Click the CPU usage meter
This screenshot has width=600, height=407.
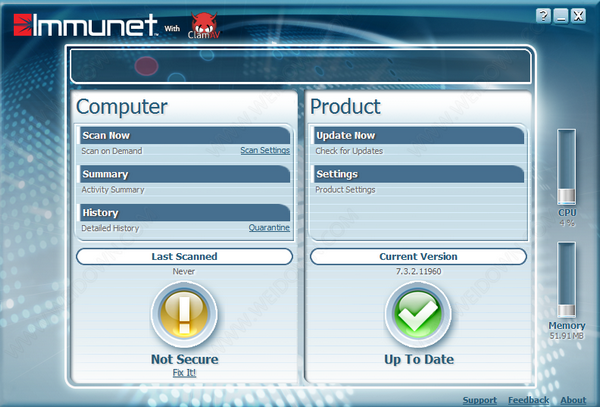(566, 167)
